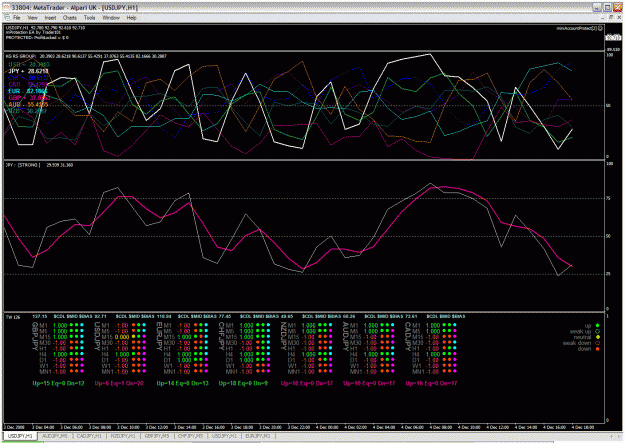
Task: Switch to the GBPJPY,M5 chart tab
Action: (157, 436)
